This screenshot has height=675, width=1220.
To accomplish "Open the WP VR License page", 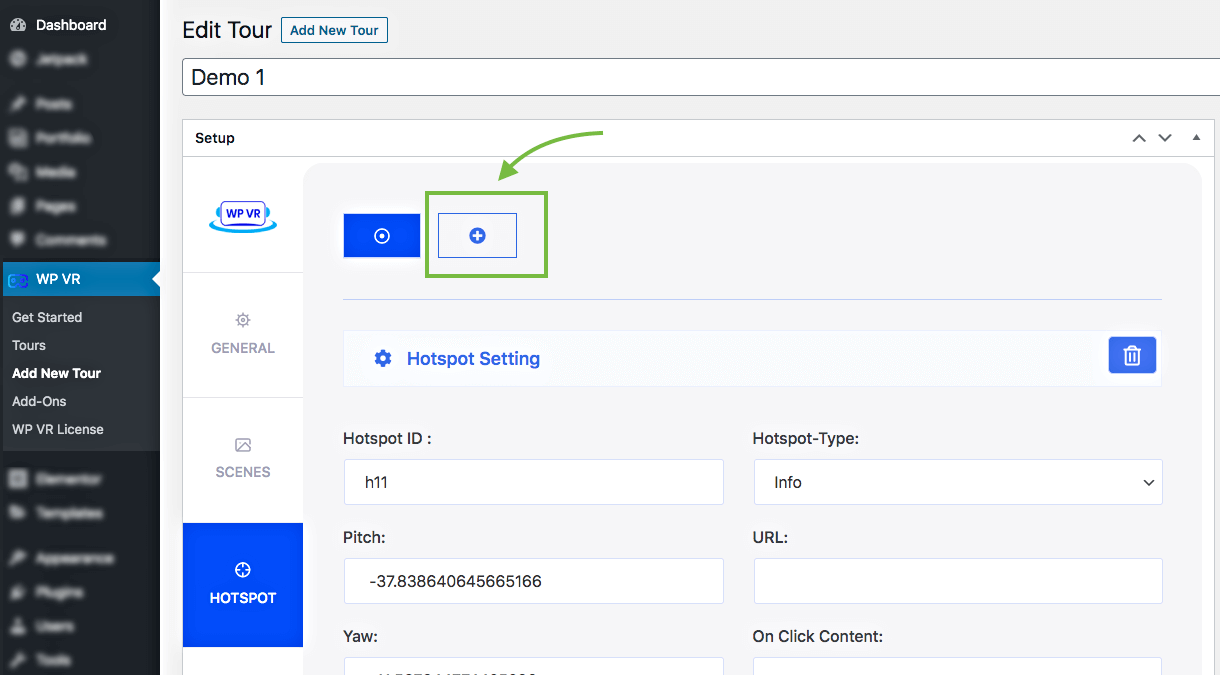I will tap(58, 429).
